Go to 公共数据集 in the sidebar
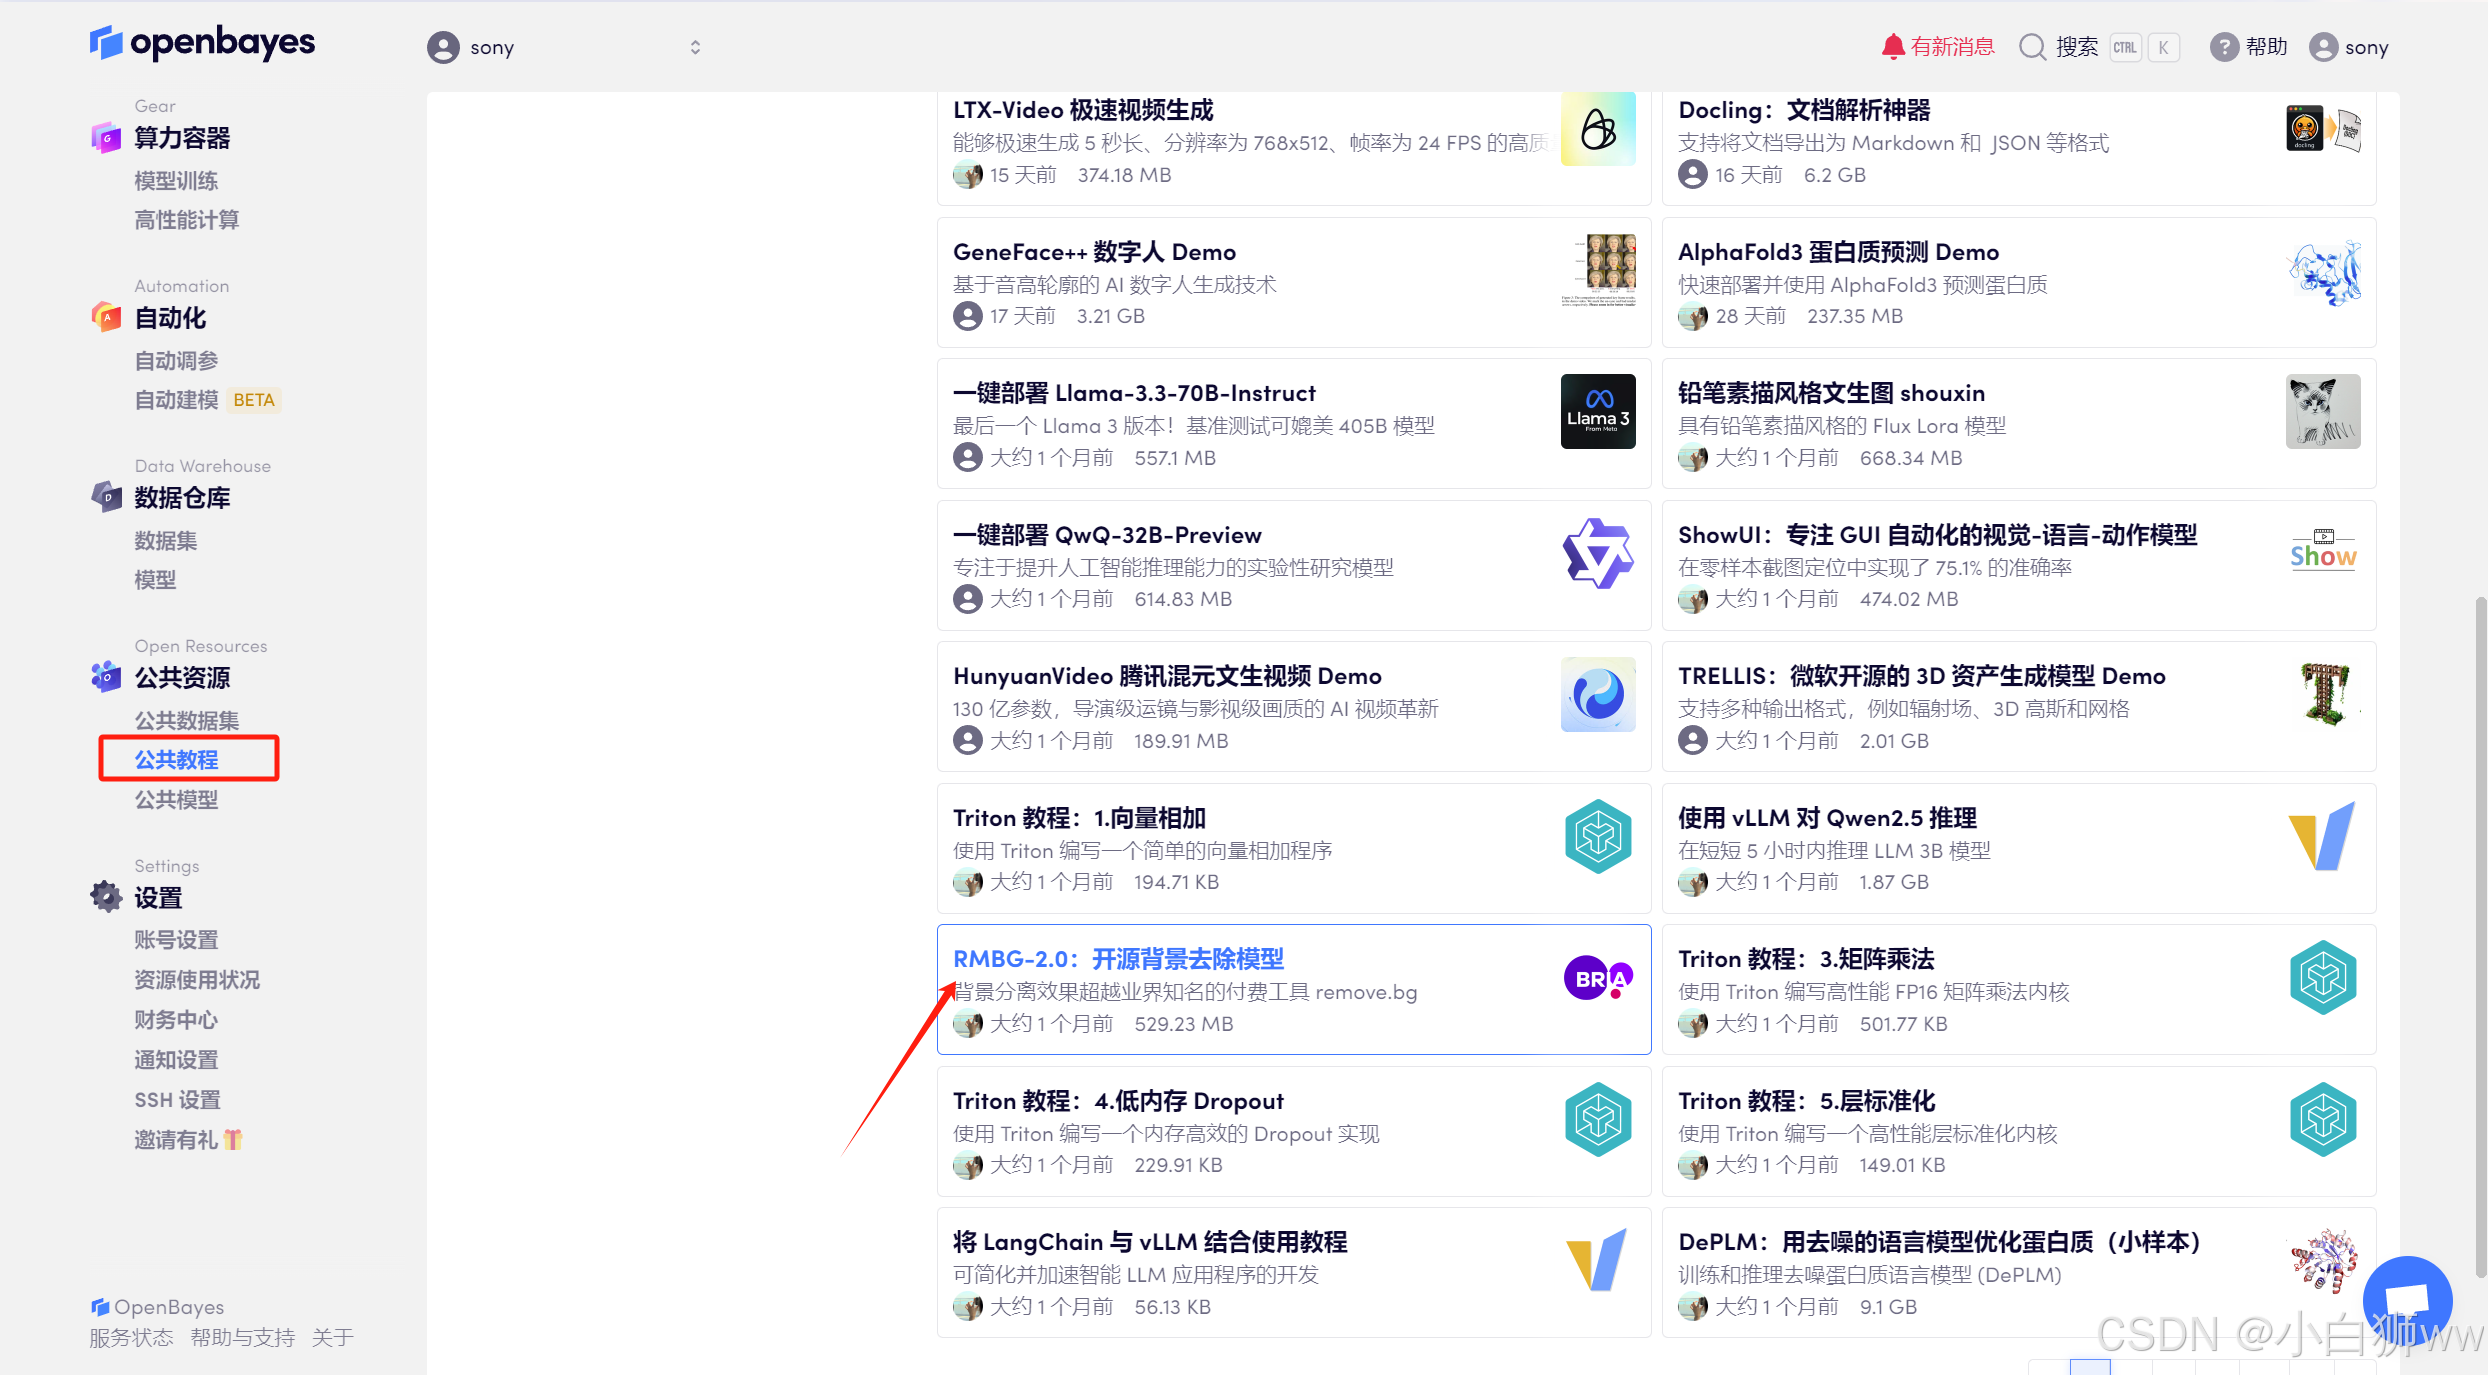 coord(187,720)
